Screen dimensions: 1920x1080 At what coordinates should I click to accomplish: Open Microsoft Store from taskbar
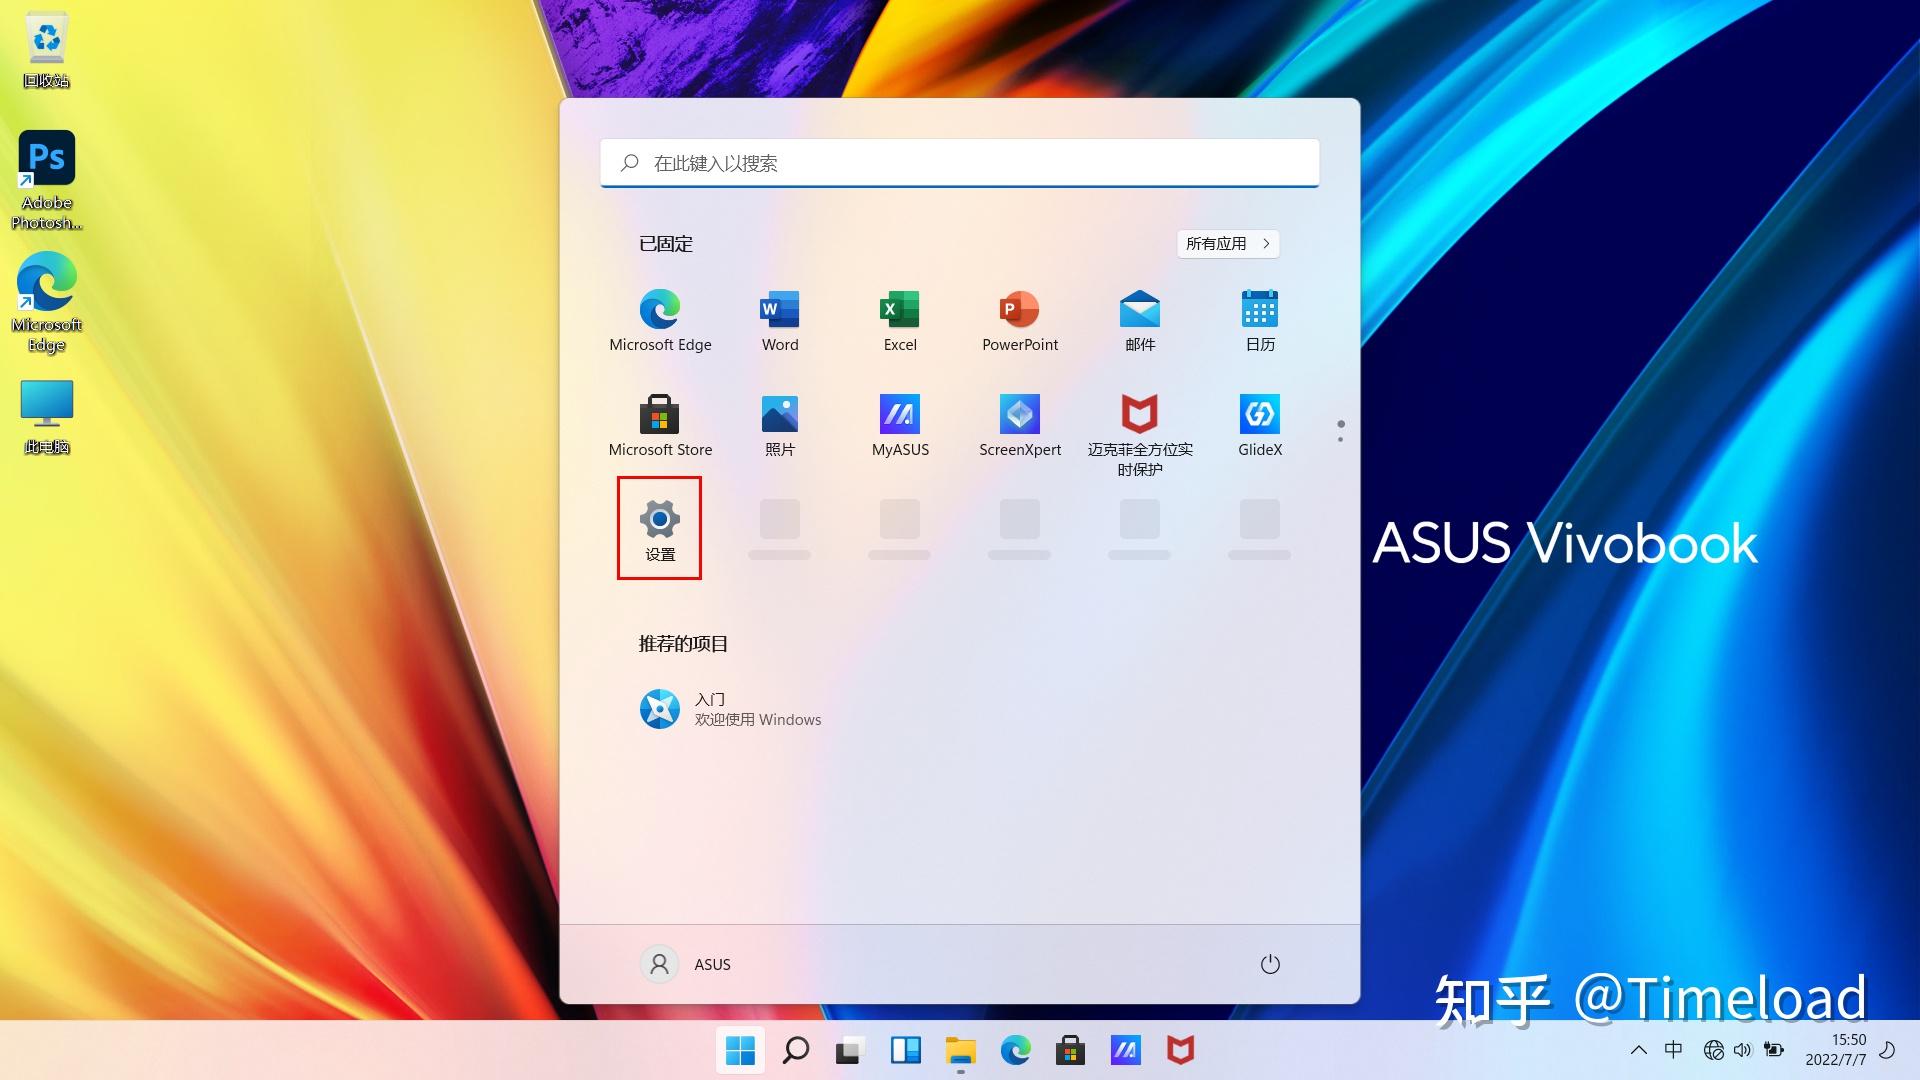[1071, 1050]
